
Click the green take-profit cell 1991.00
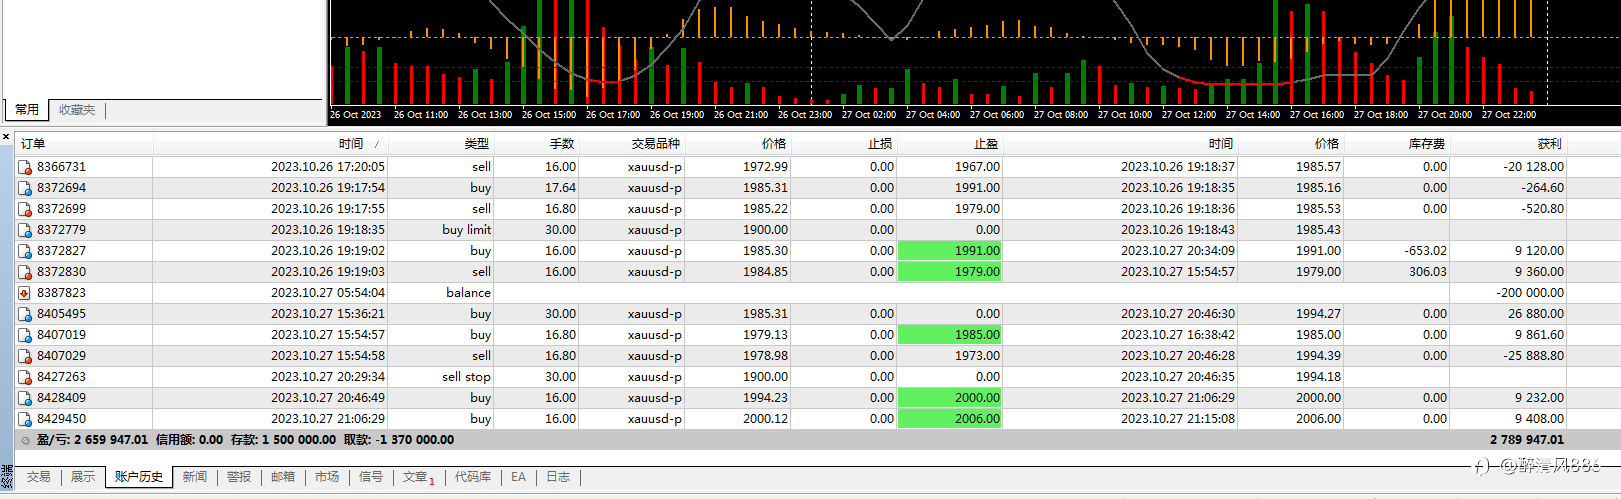click(x=950, y=251)
